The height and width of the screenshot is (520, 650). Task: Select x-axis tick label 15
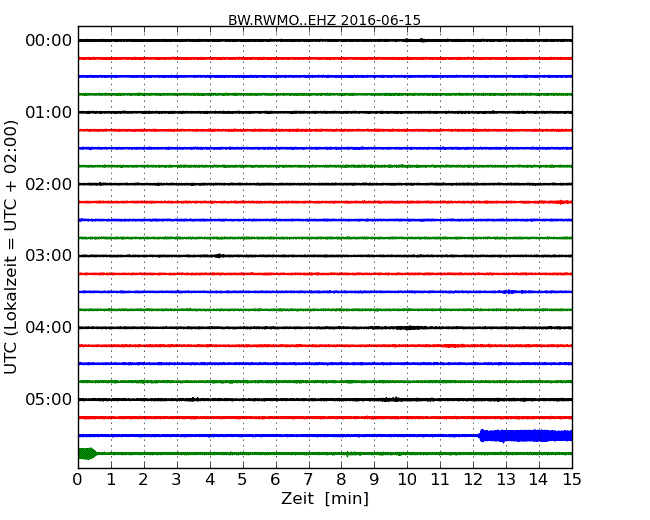pos(572,480)
